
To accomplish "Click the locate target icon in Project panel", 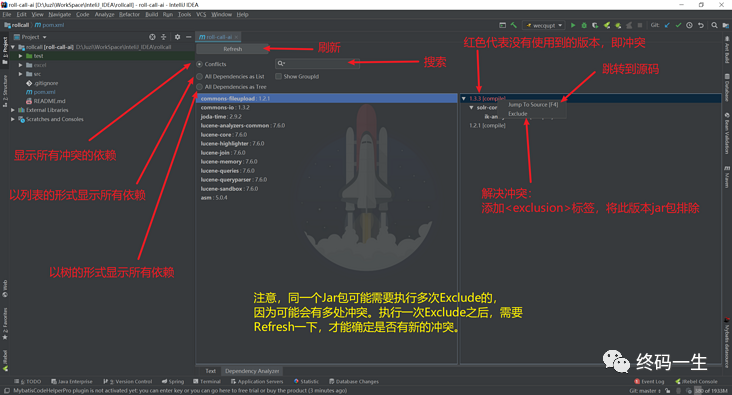I will point(152,37).
